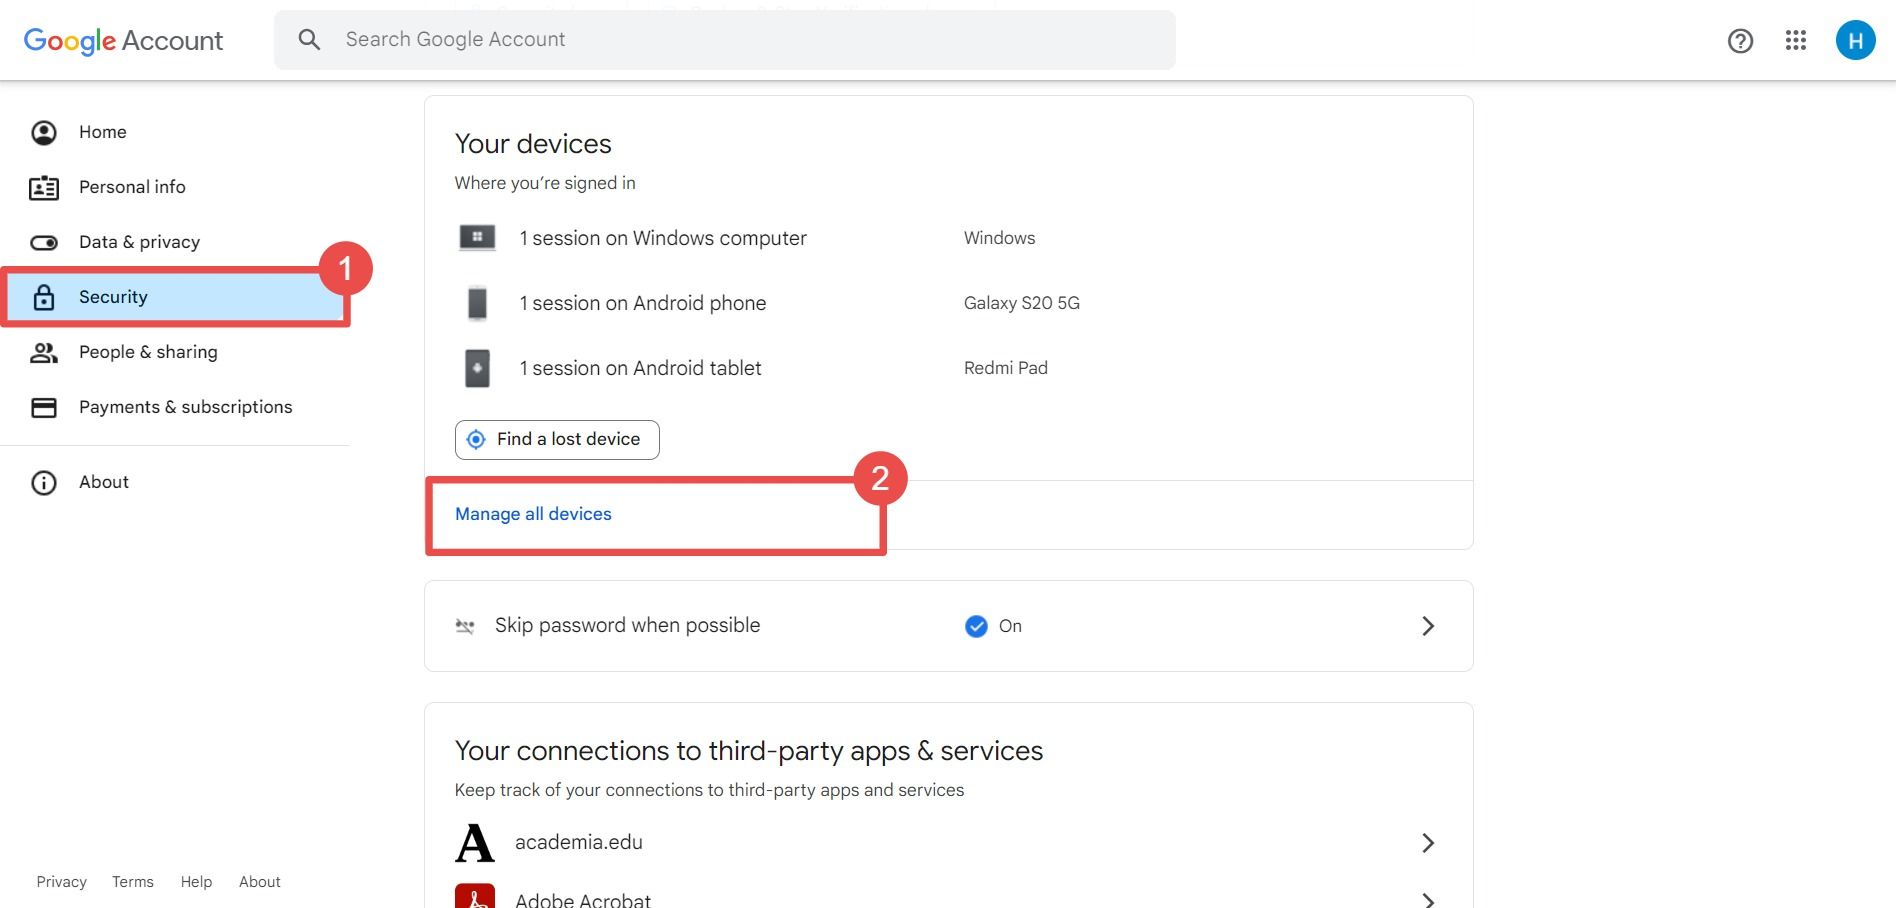Click the People & sharing sidebar icon
The height and width of the screenshot is (908, 1896).
pos(44,352)
